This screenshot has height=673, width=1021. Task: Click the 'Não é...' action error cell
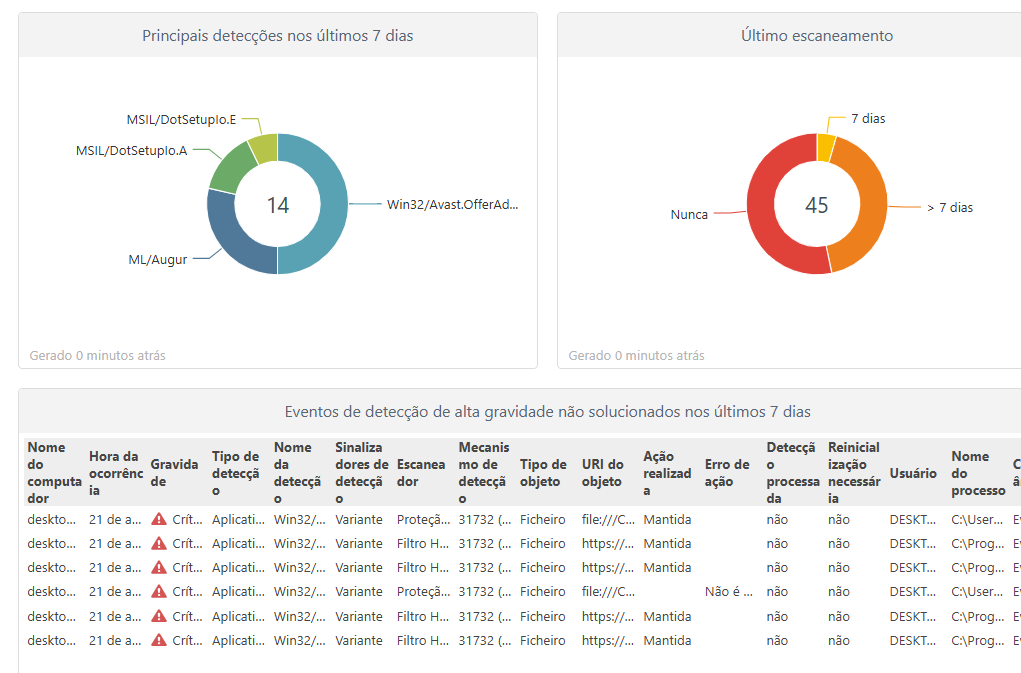tap(728, 592)
